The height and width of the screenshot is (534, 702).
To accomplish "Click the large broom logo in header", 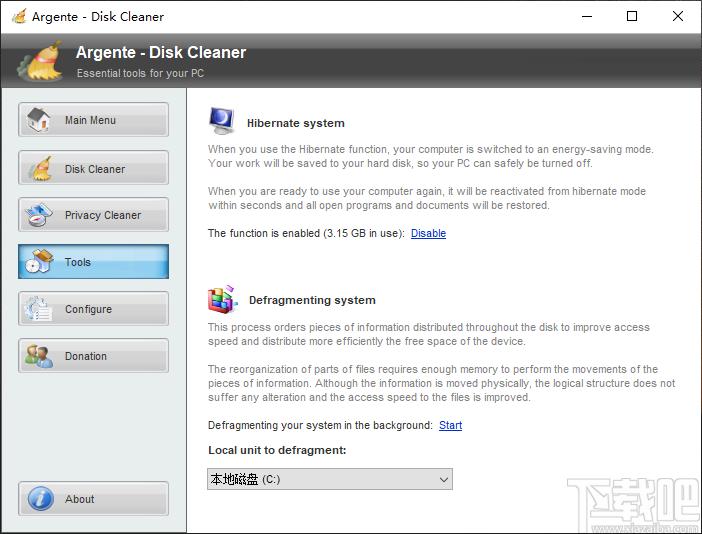I will point(40,61).
